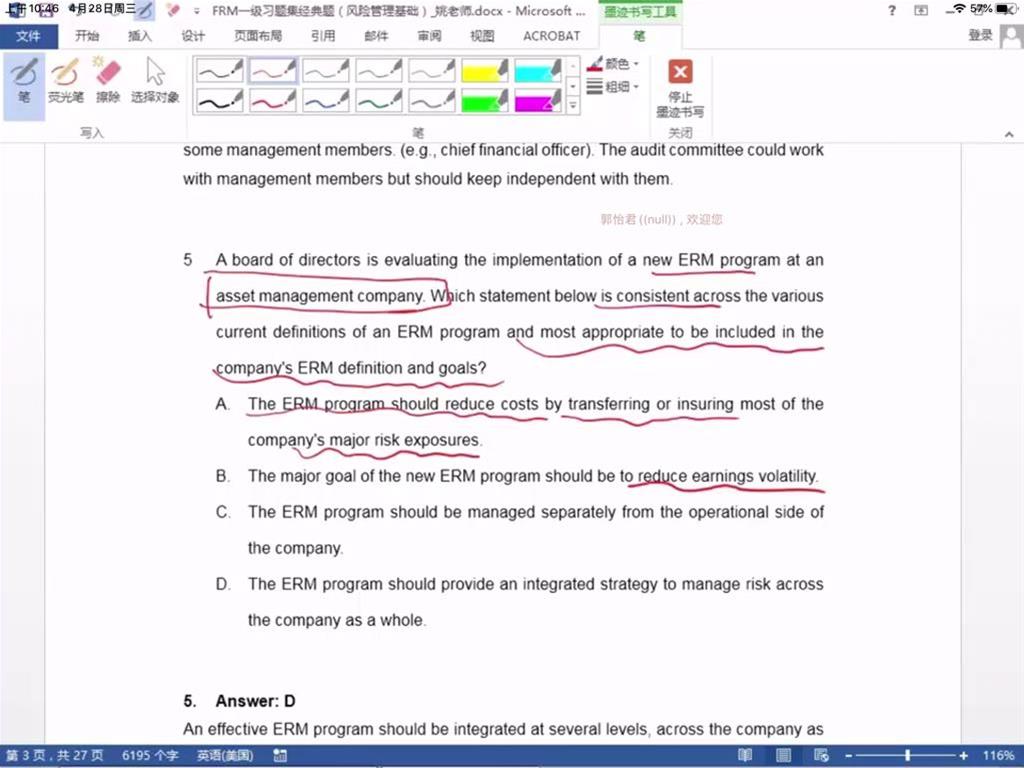
Task: Click the zoom in plus button
Action: tap(963, 756)
